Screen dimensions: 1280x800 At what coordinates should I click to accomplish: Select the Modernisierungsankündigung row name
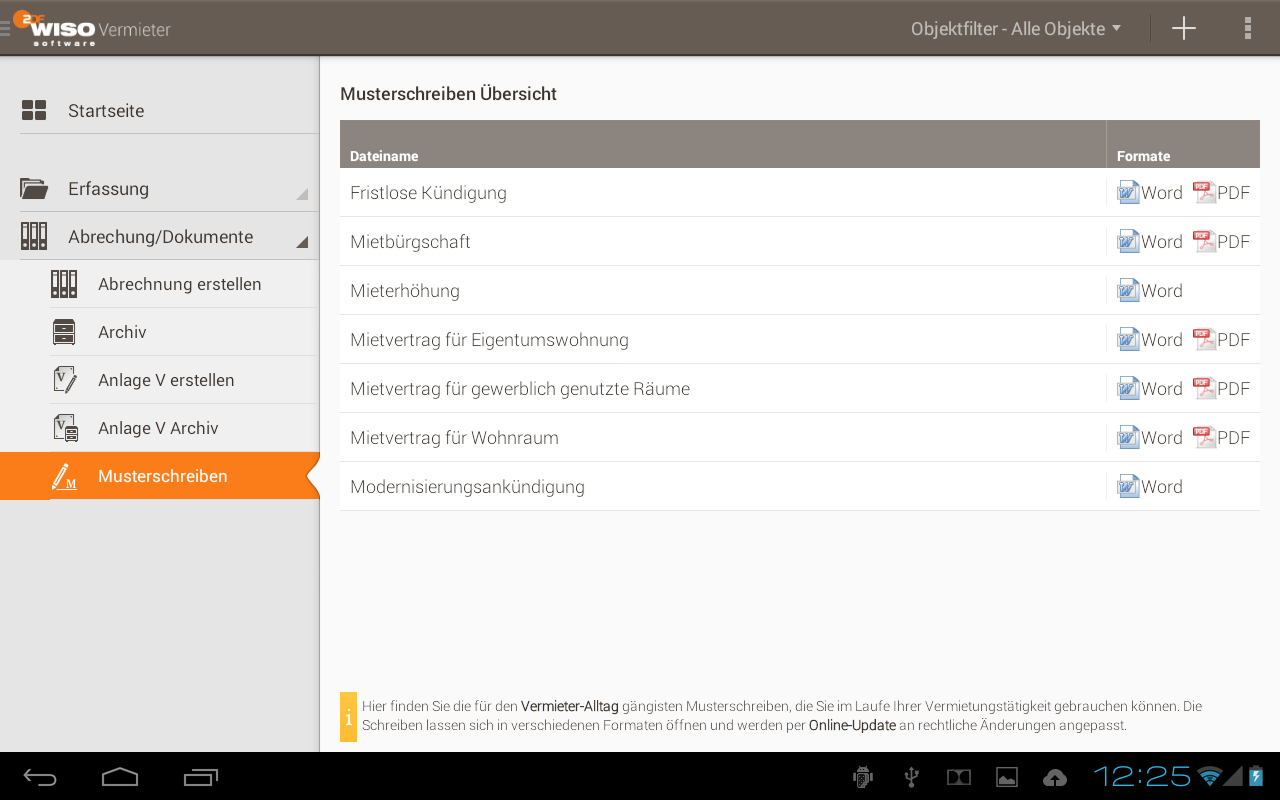(467, 487)
